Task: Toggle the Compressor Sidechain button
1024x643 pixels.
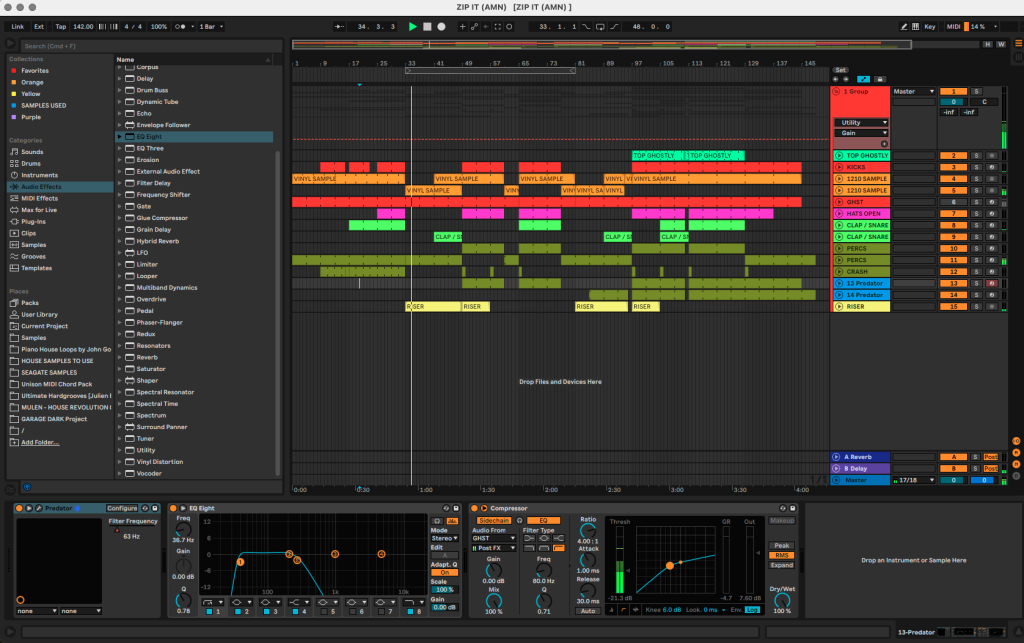Action: click(x=493, y=520)
